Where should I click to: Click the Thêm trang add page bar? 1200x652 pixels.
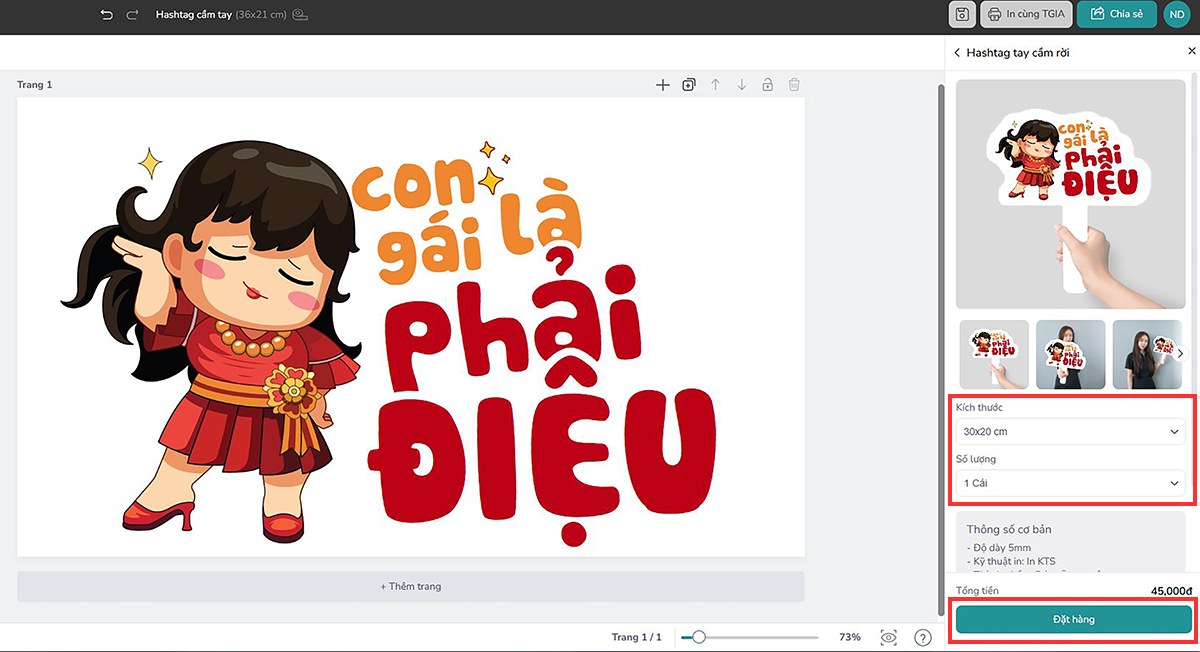coord(410,586)
